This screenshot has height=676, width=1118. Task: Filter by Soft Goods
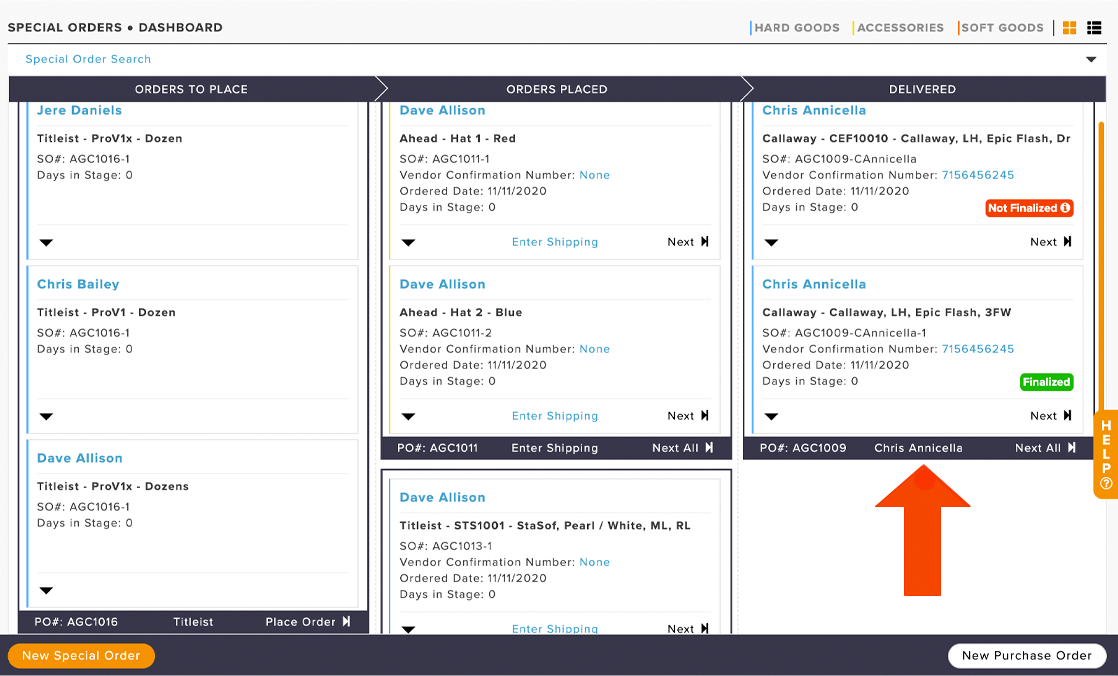click(x=1001, y=28)
